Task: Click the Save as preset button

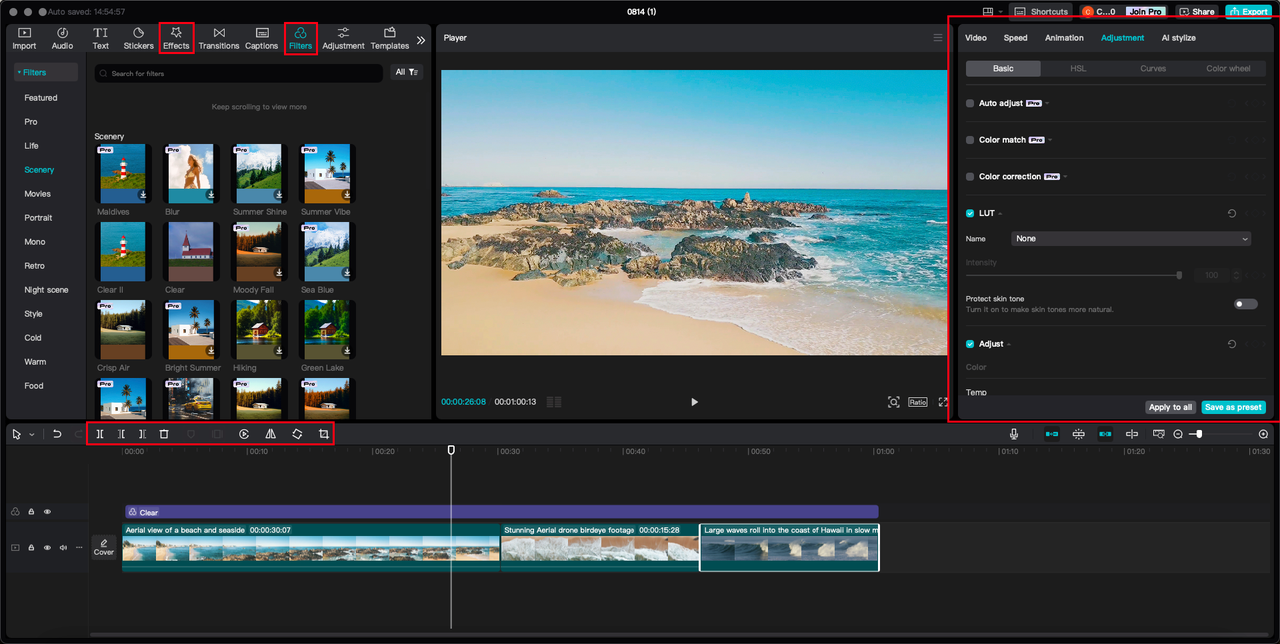Action: coord(1233,407)
